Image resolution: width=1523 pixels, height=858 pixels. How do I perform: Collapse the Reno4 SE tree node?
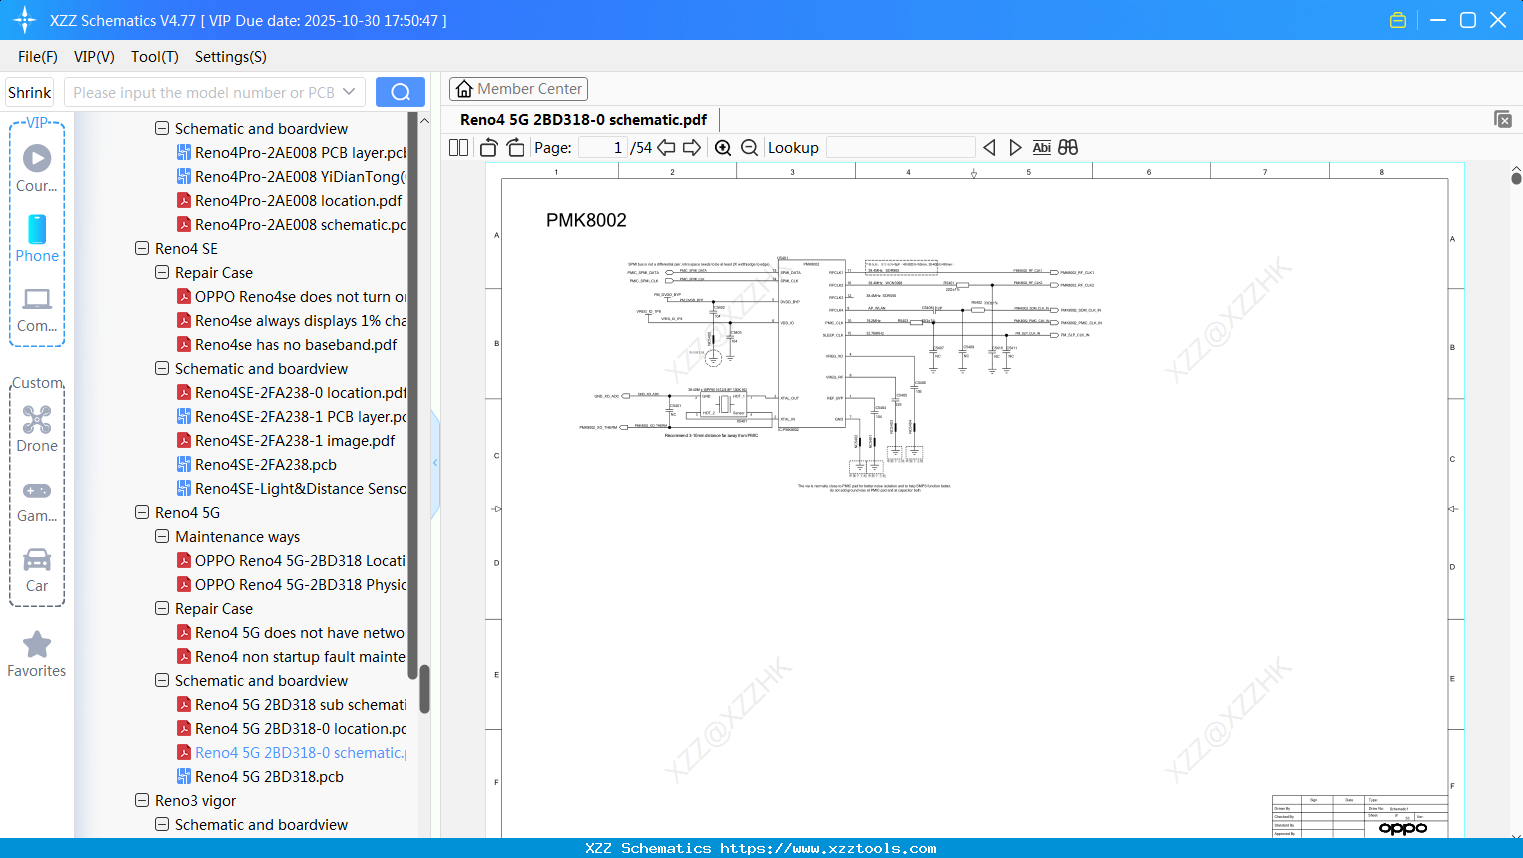pyautogui.click(x=142, y=248)
